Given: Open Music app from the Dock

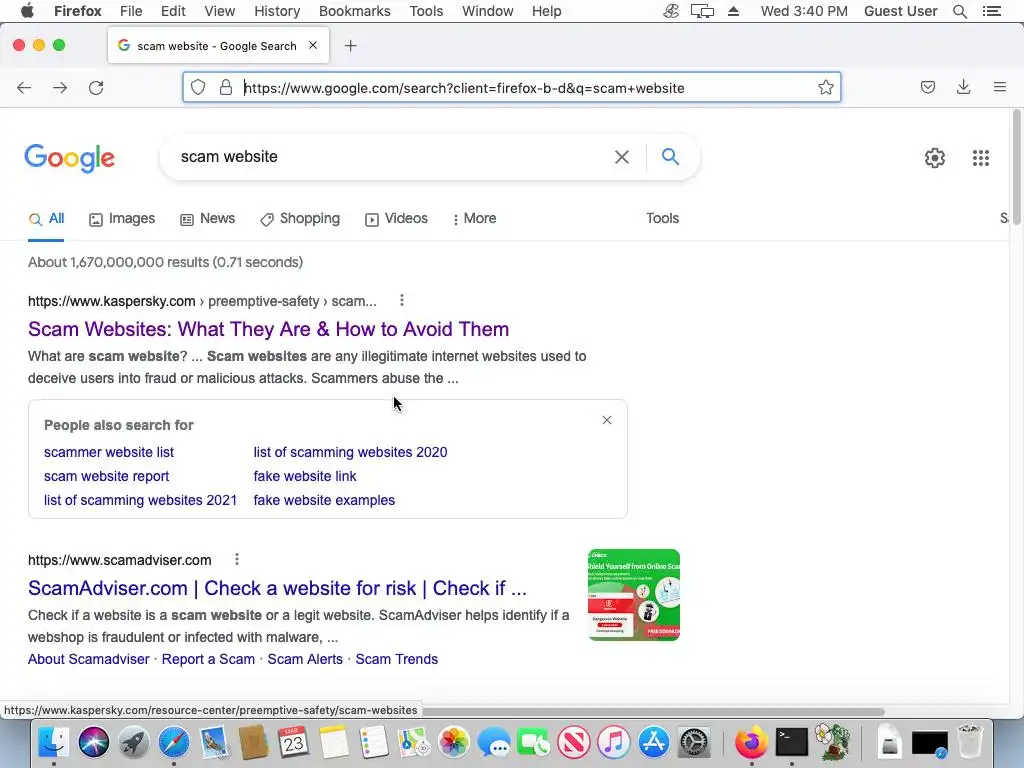Looking at the screenshot, I should tap(613, 743).
